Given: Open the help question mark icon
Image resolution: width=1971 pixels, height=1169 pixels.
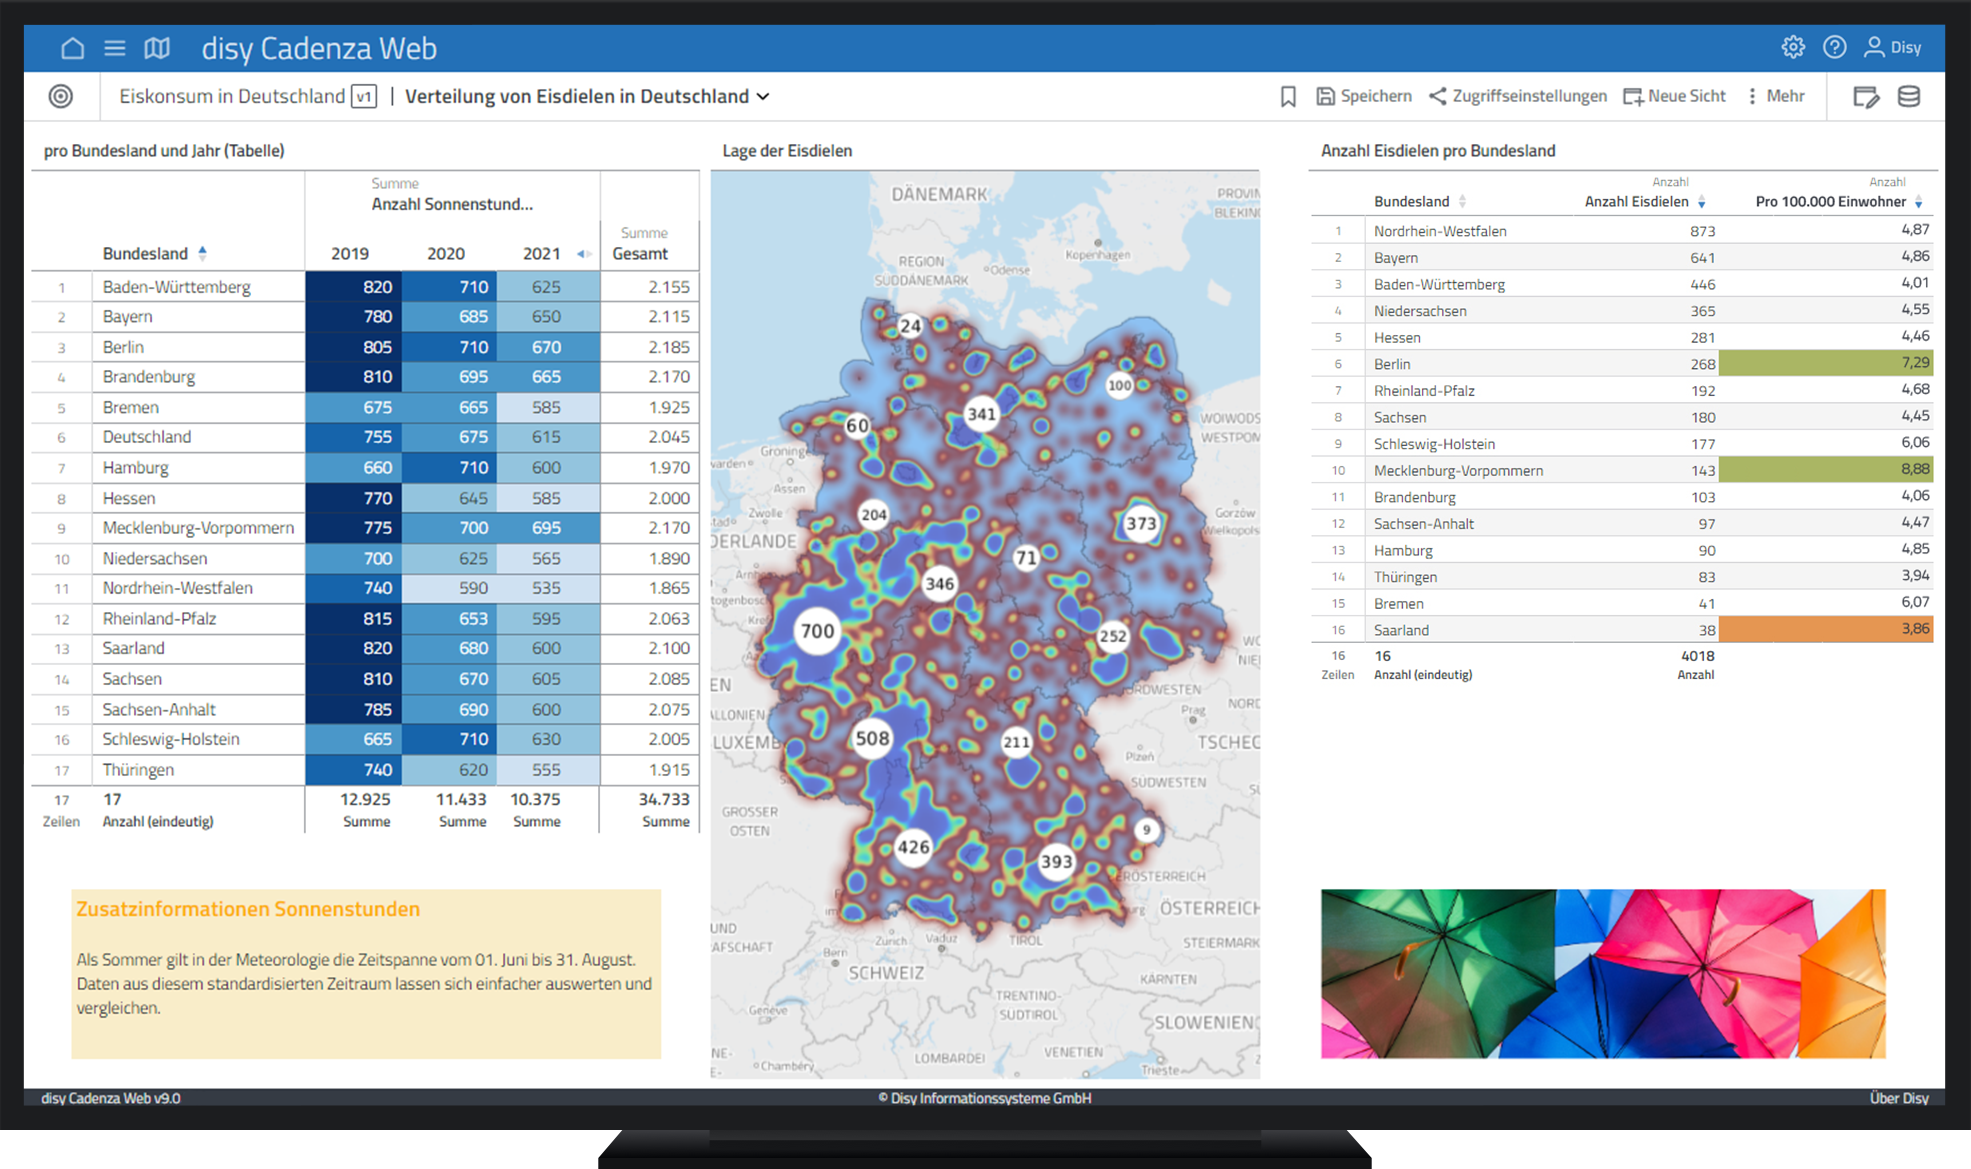Looking at the screenshot, I should 1834,47.
